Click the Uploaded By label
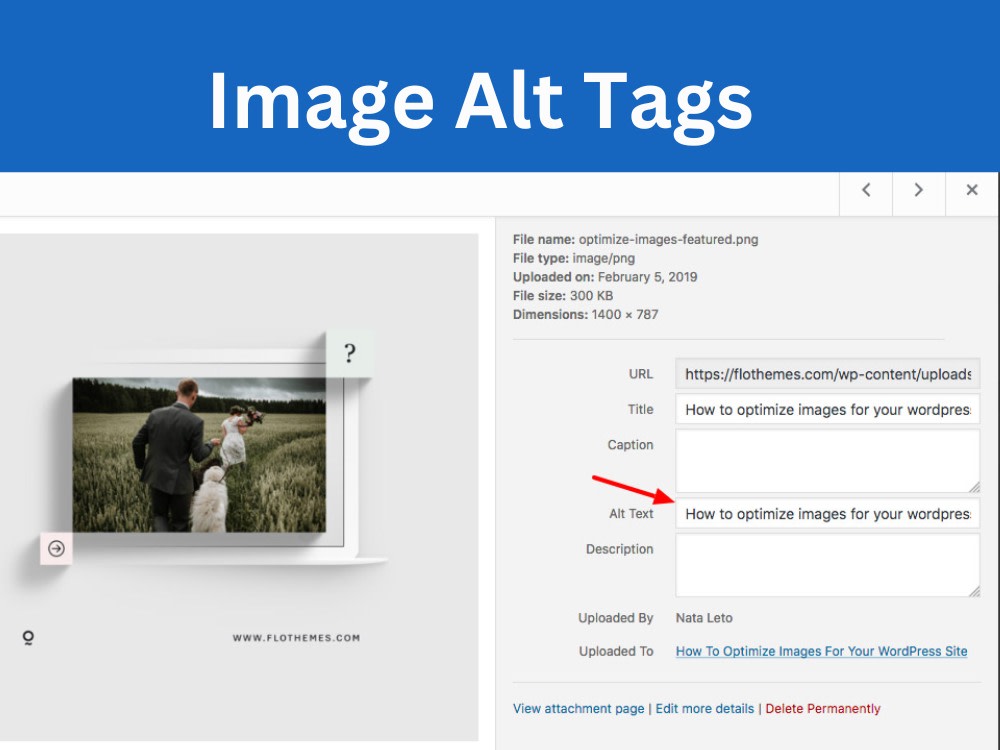 615,618
